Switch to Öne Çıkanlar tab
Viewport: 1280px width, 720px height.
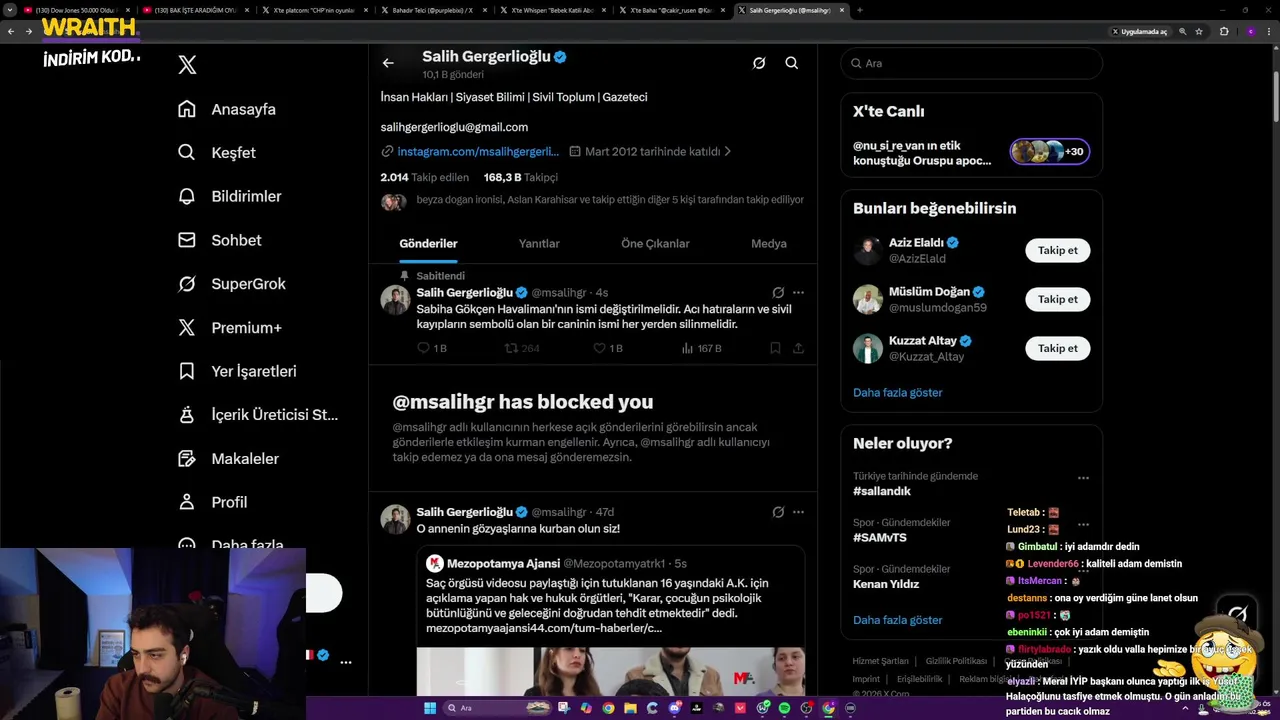pyautogui.click(x=655, y=243)
